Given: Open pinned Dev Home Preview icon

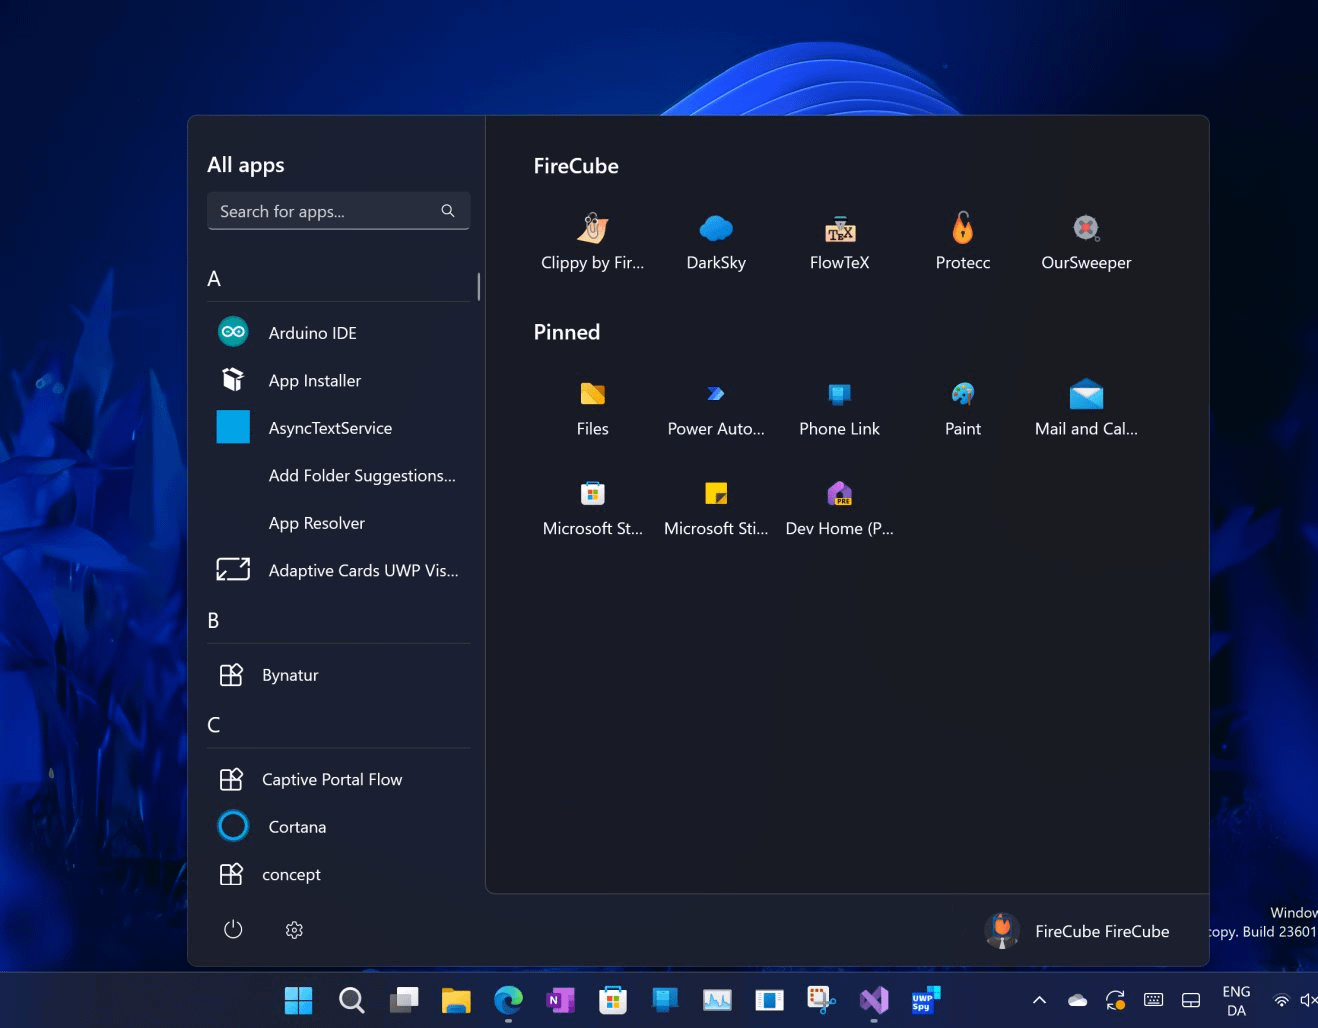Looking at the screenshot, I should tap(839, 493).
